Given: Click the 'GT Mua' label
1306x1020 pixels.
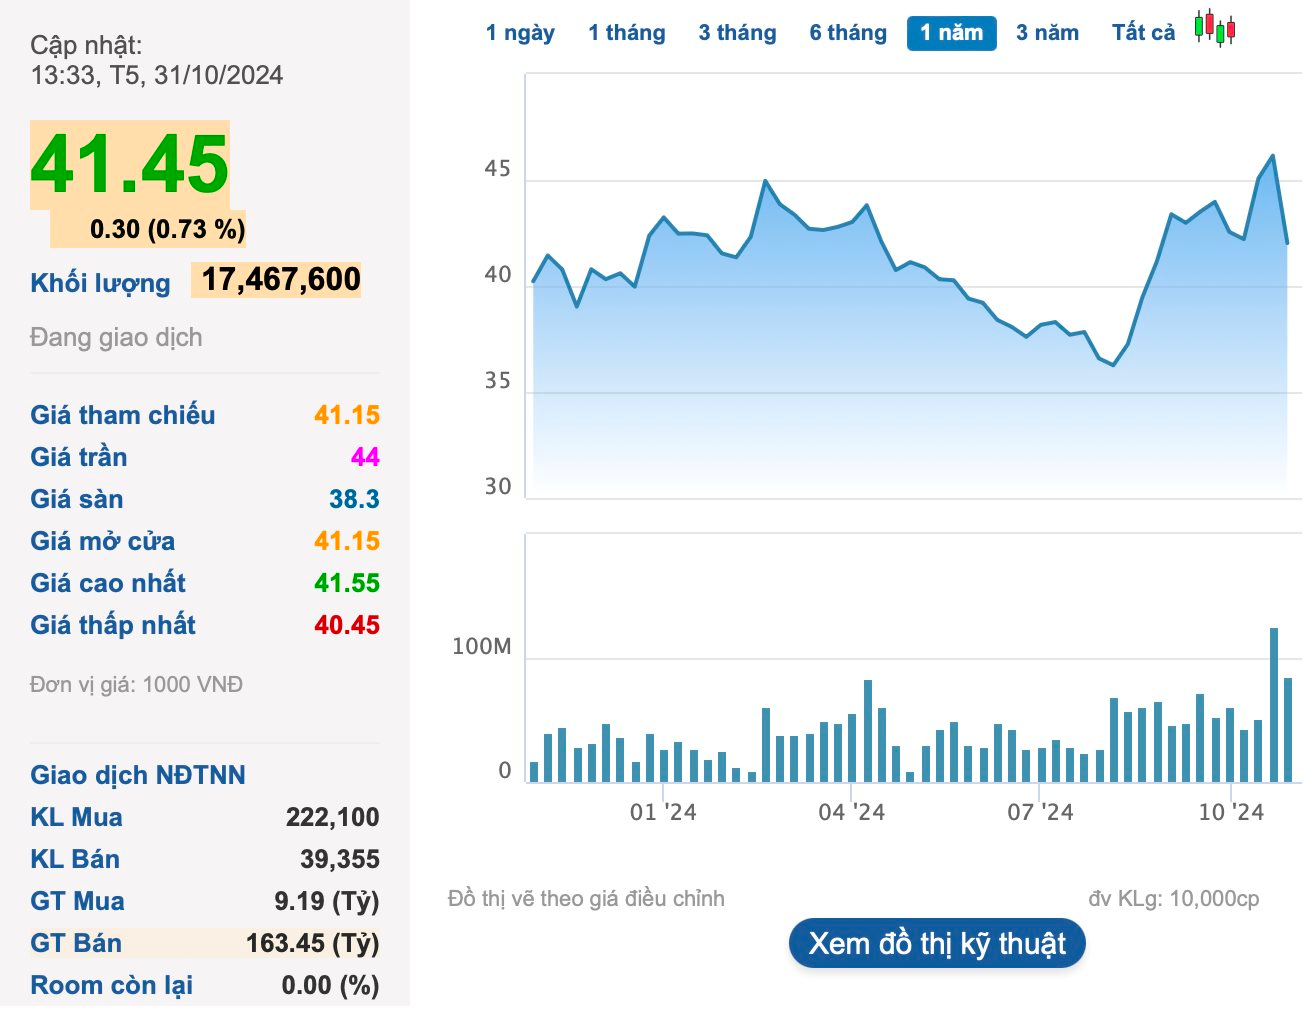Looking at the screenshot, I should pyautogui.click(x=77, y=901).
